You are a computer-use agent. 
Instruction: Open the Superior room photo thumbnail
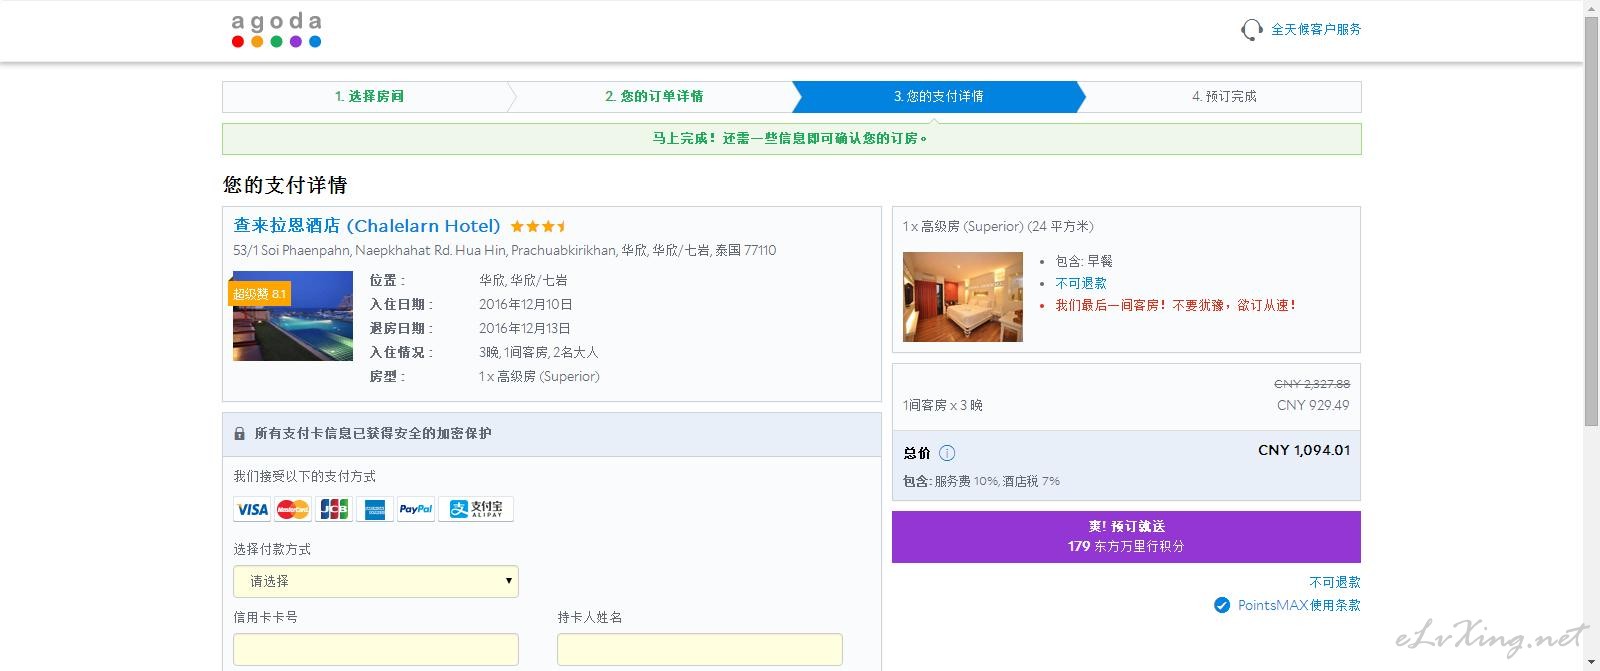click(963, 296)
